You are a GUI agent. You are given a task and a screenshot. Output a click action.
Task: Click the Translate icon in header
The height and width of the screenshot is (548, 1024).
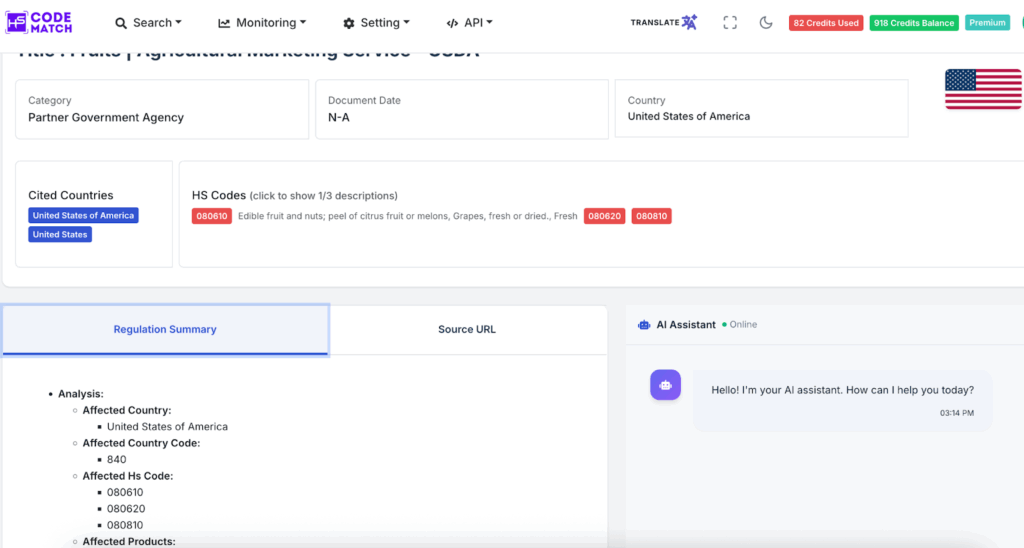click(689, 22)
